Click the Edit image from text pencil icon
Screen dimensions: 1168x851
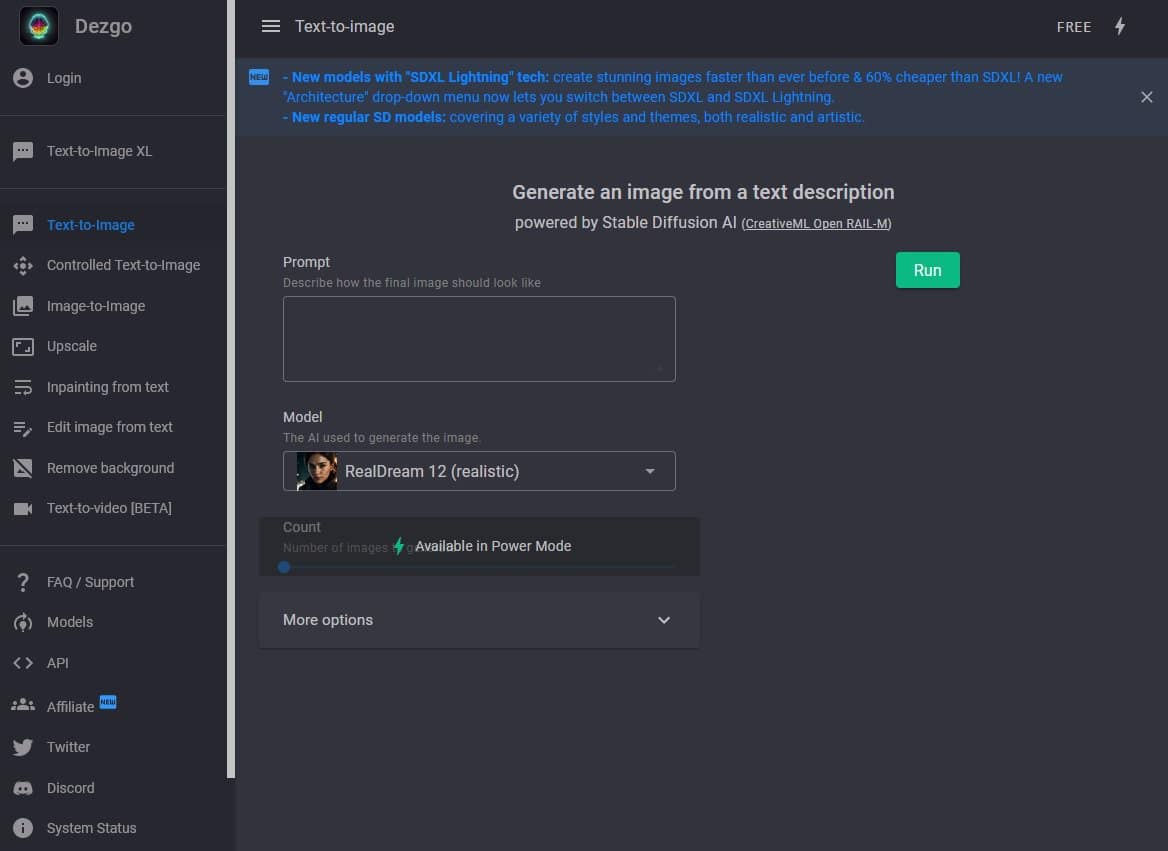click(23, 428)
